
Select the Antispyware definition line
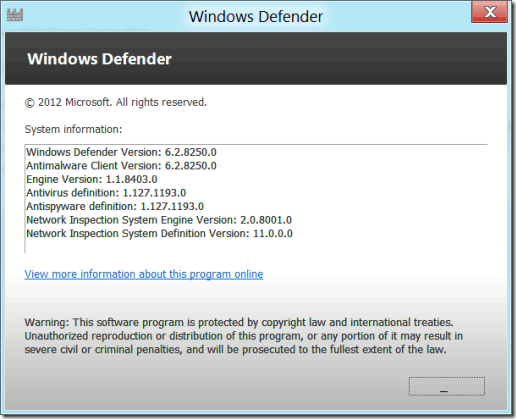coord(115,206)
